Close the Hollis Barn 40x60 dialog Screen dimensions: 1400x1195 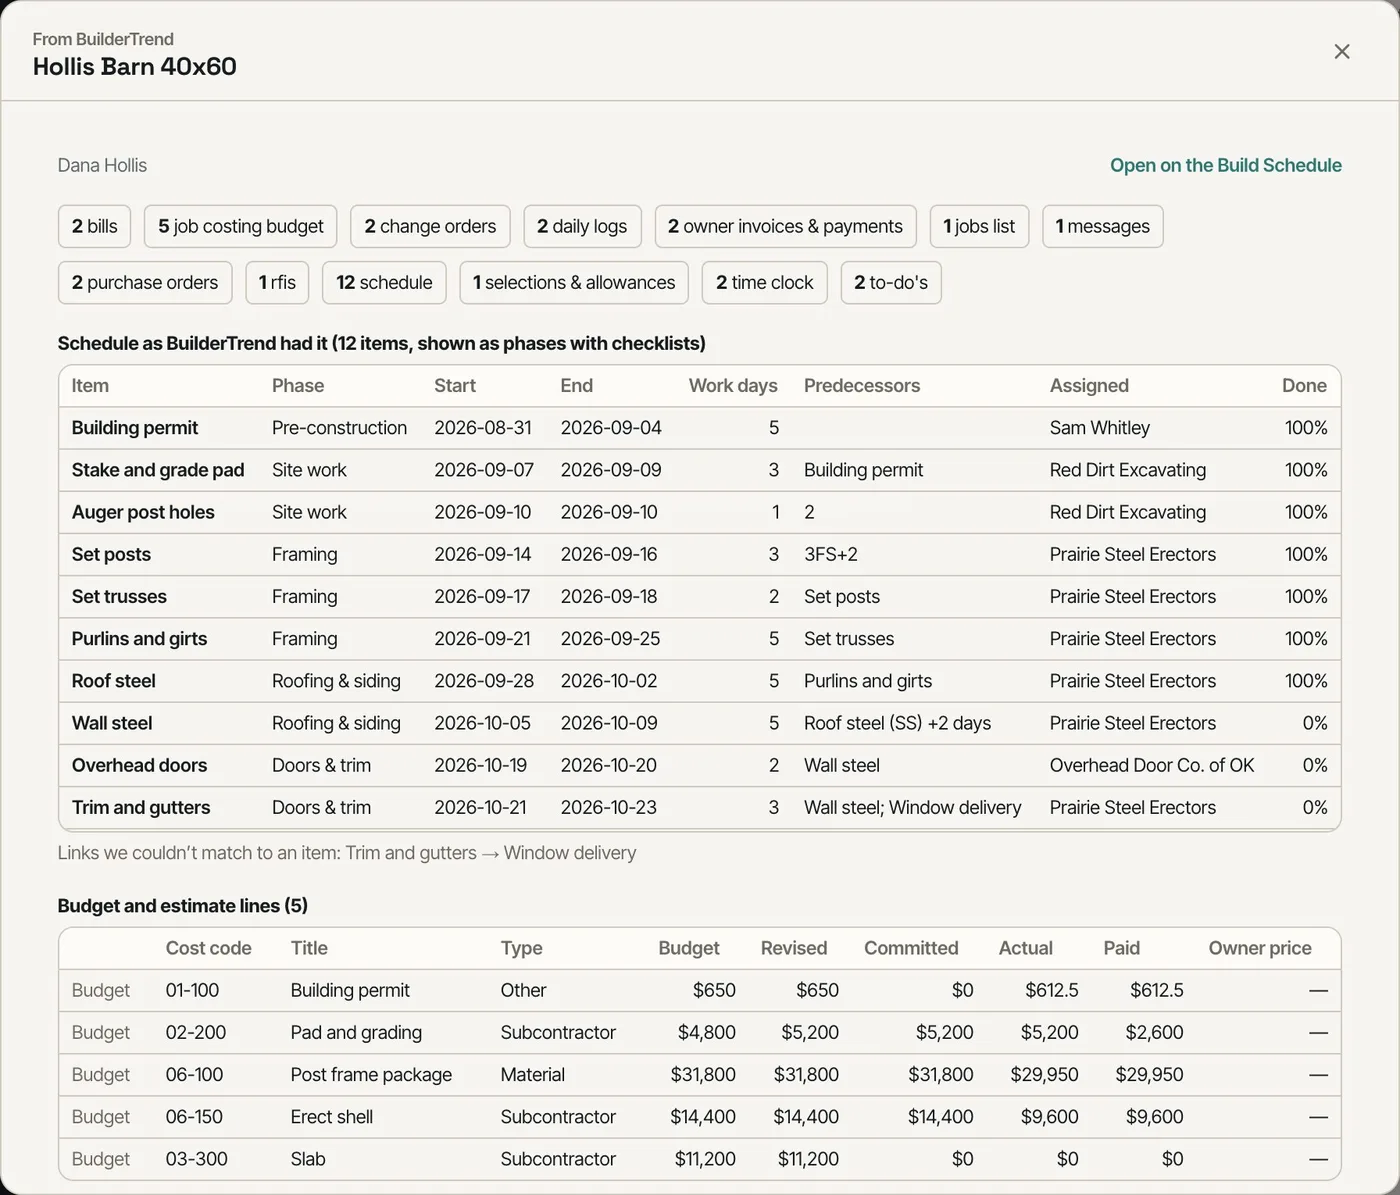tap(1342, 51)
